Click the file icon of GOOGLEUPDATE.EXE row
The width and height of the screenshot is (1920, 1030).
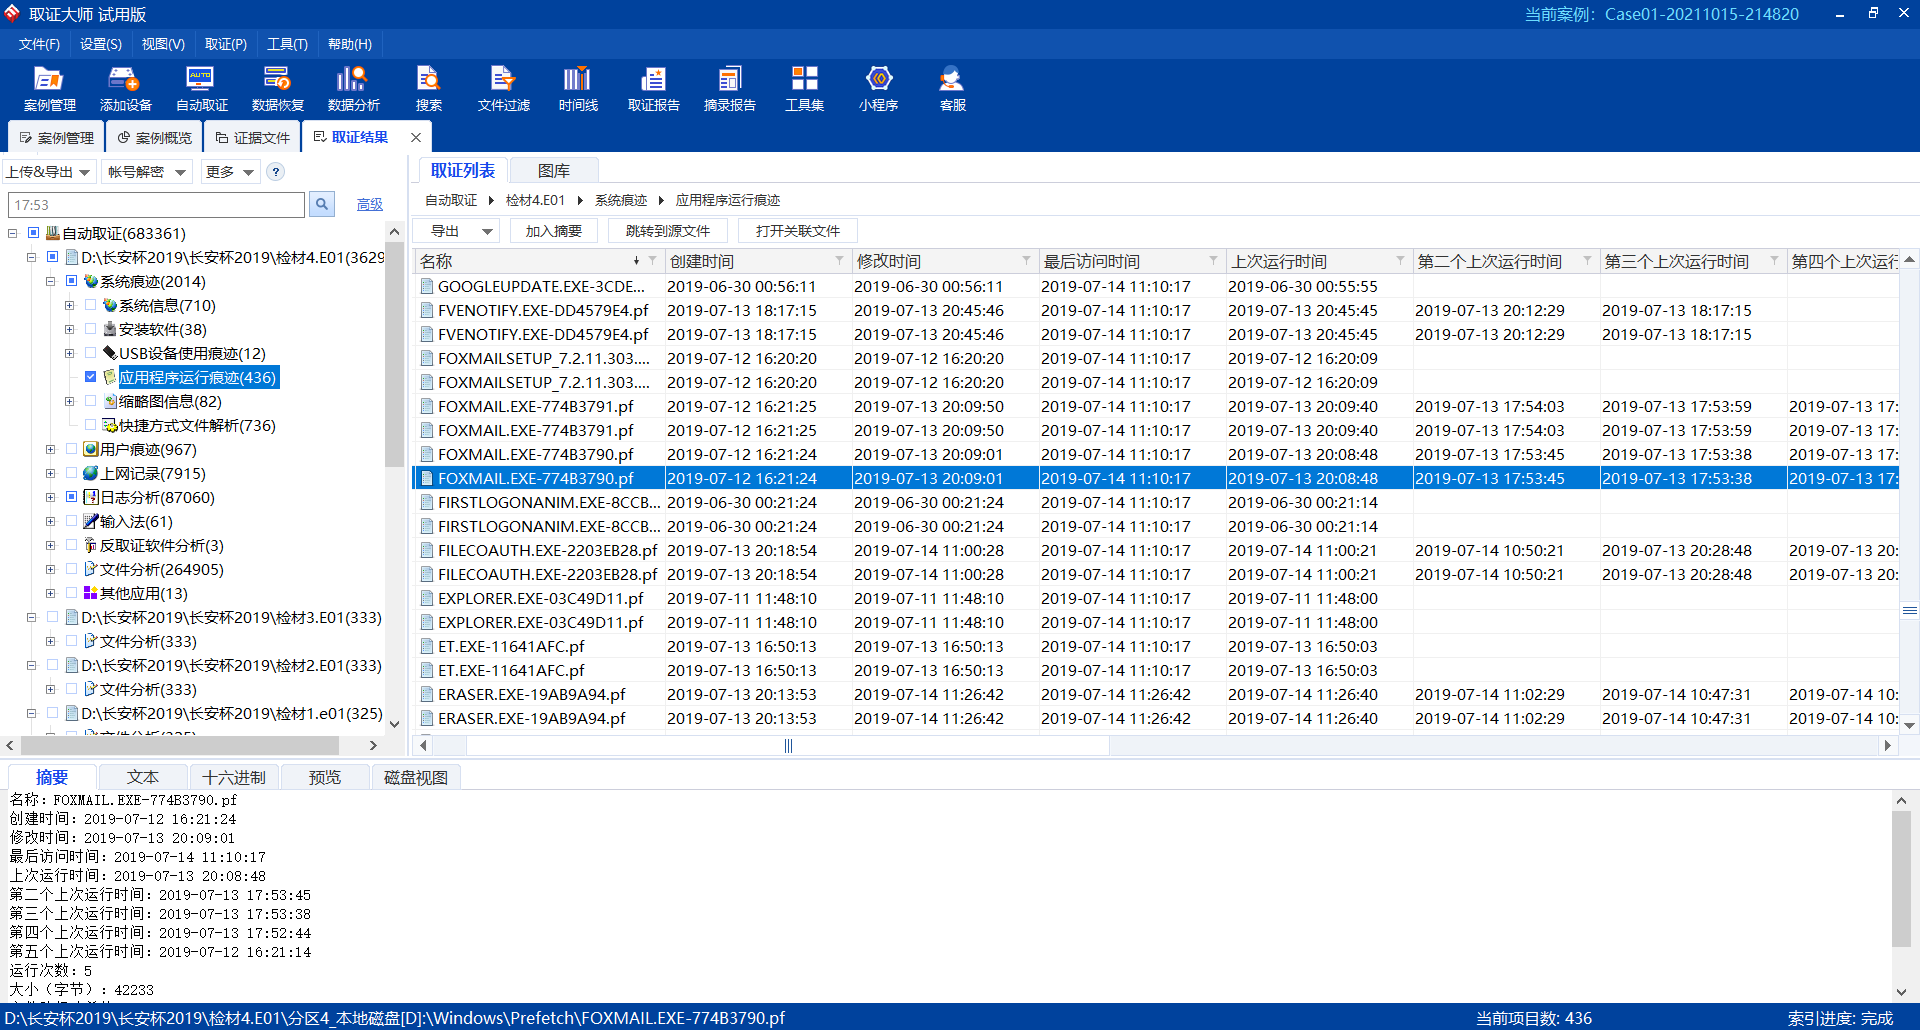[427, 286]
